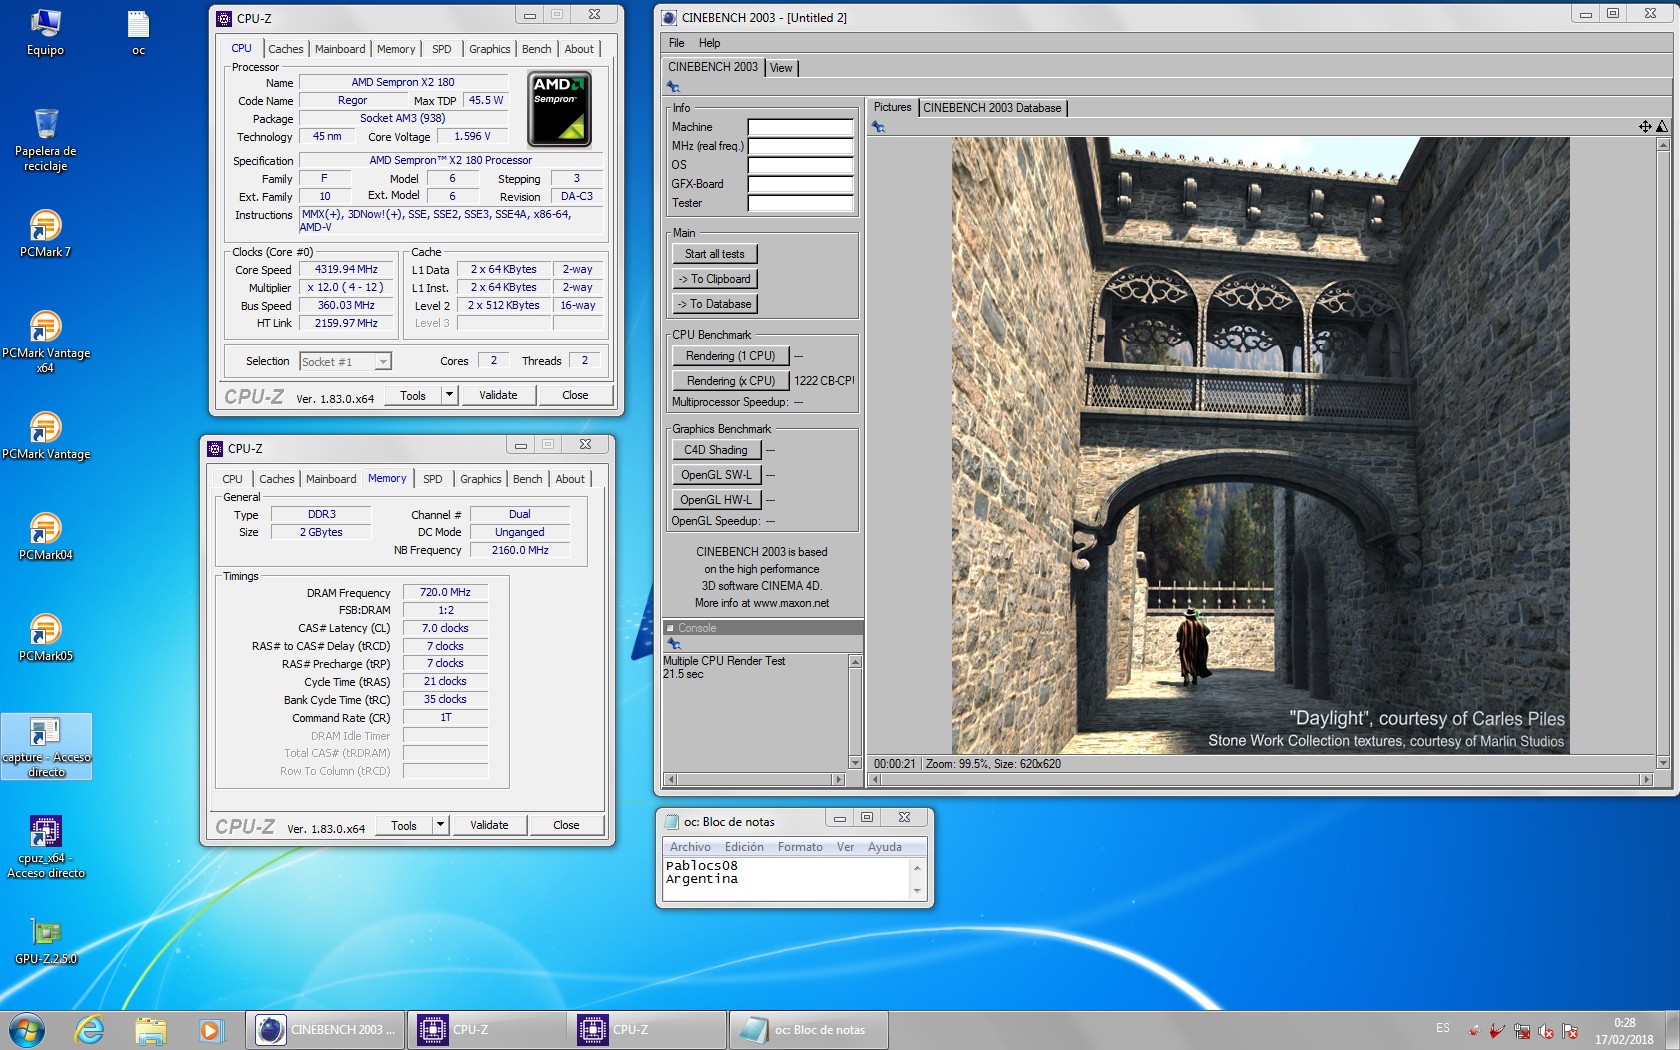Expand Tools dropdown arrow in upper CPU-Z

(449, 395)
